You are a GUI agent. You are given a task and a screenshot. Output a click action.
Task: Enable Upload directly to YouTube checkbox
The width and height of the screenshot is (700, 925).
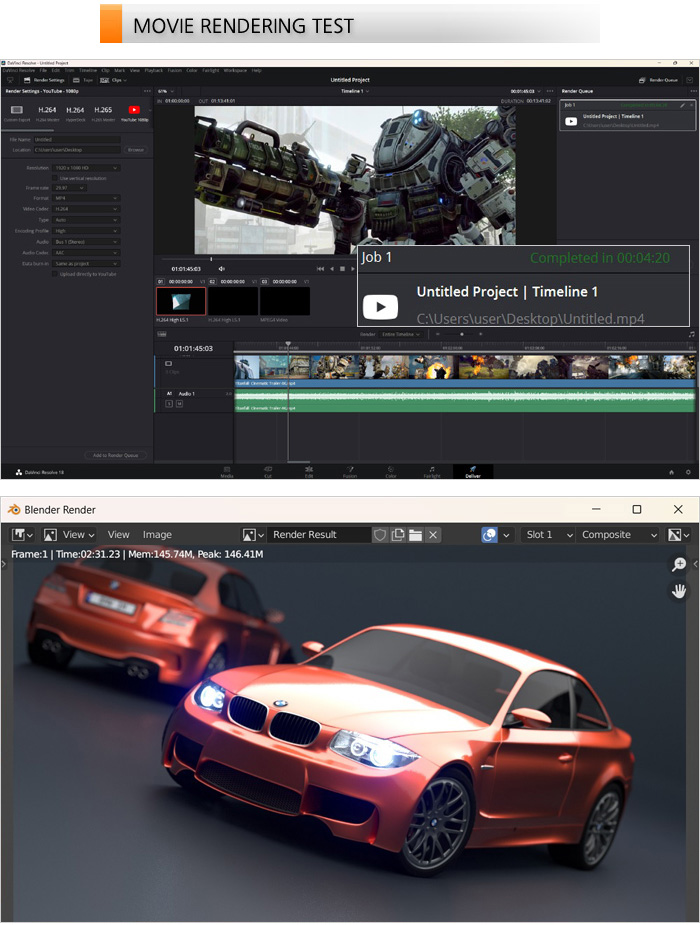(x=55, y=274)
